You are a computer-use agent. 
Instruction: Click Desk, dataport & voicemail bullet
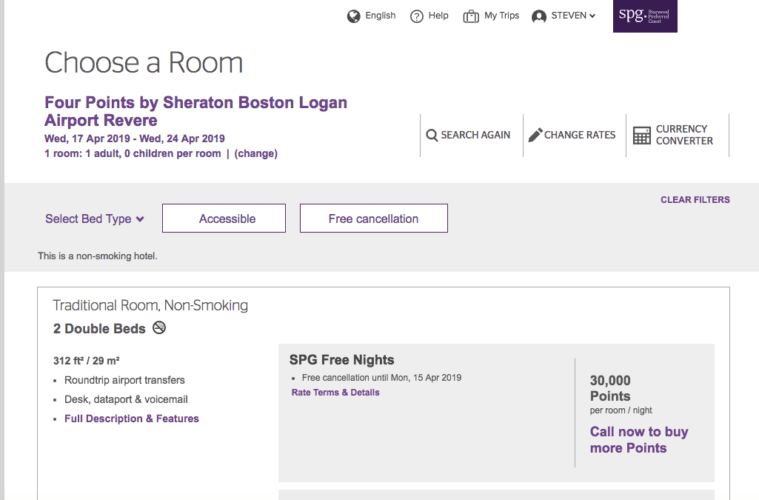(126, 399)
